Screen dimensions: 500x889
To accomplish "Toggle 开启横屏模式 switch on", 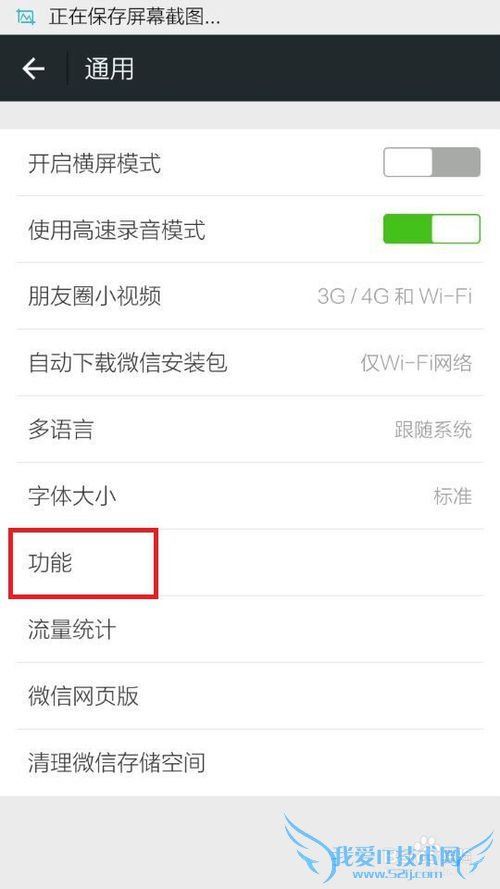I will pyautogui.click(x=431, y=162).
